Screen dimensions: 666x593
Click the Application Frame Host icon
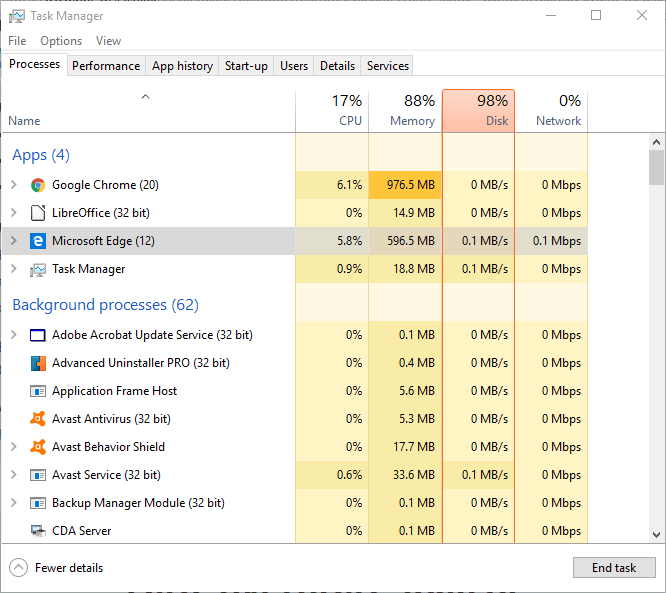tap(38, 391)
